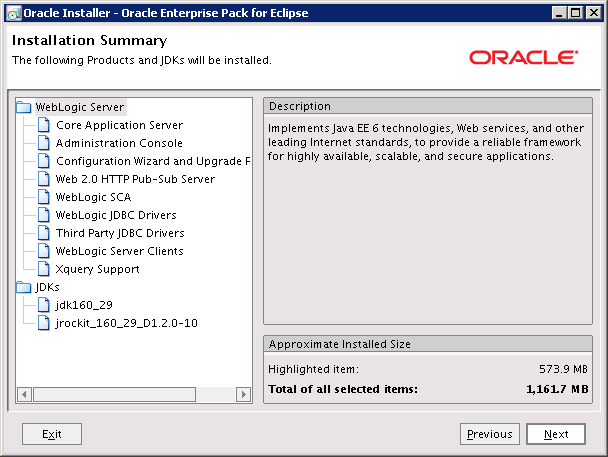Click the tree horizontal scrollbar left arrow
The image size is (608, 457).
pos(25,395)
